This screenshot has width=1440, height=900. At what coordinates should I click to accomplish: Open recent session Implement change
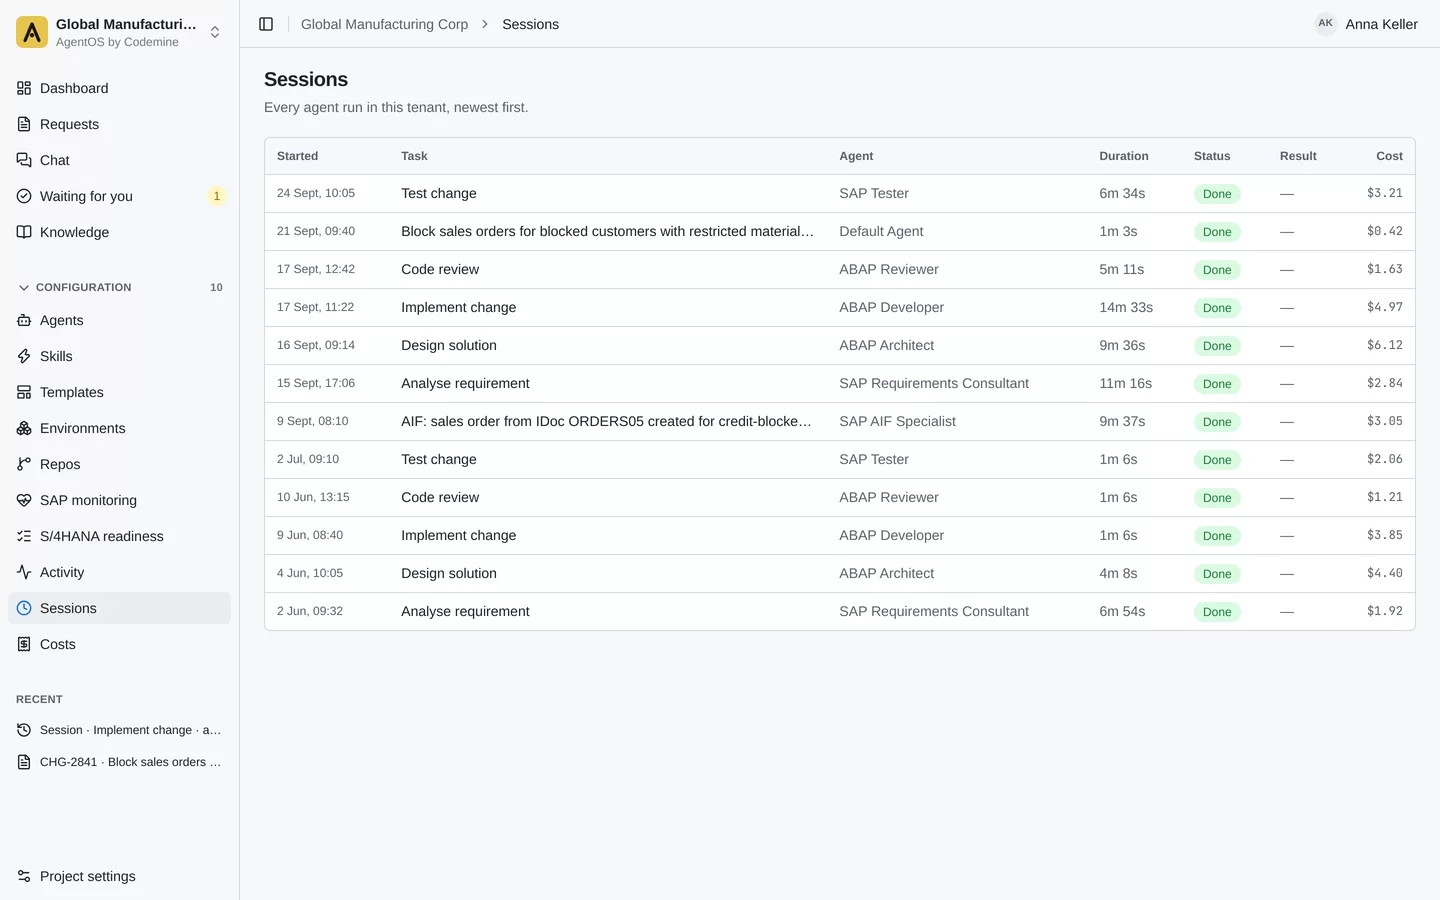pos(119,730)
